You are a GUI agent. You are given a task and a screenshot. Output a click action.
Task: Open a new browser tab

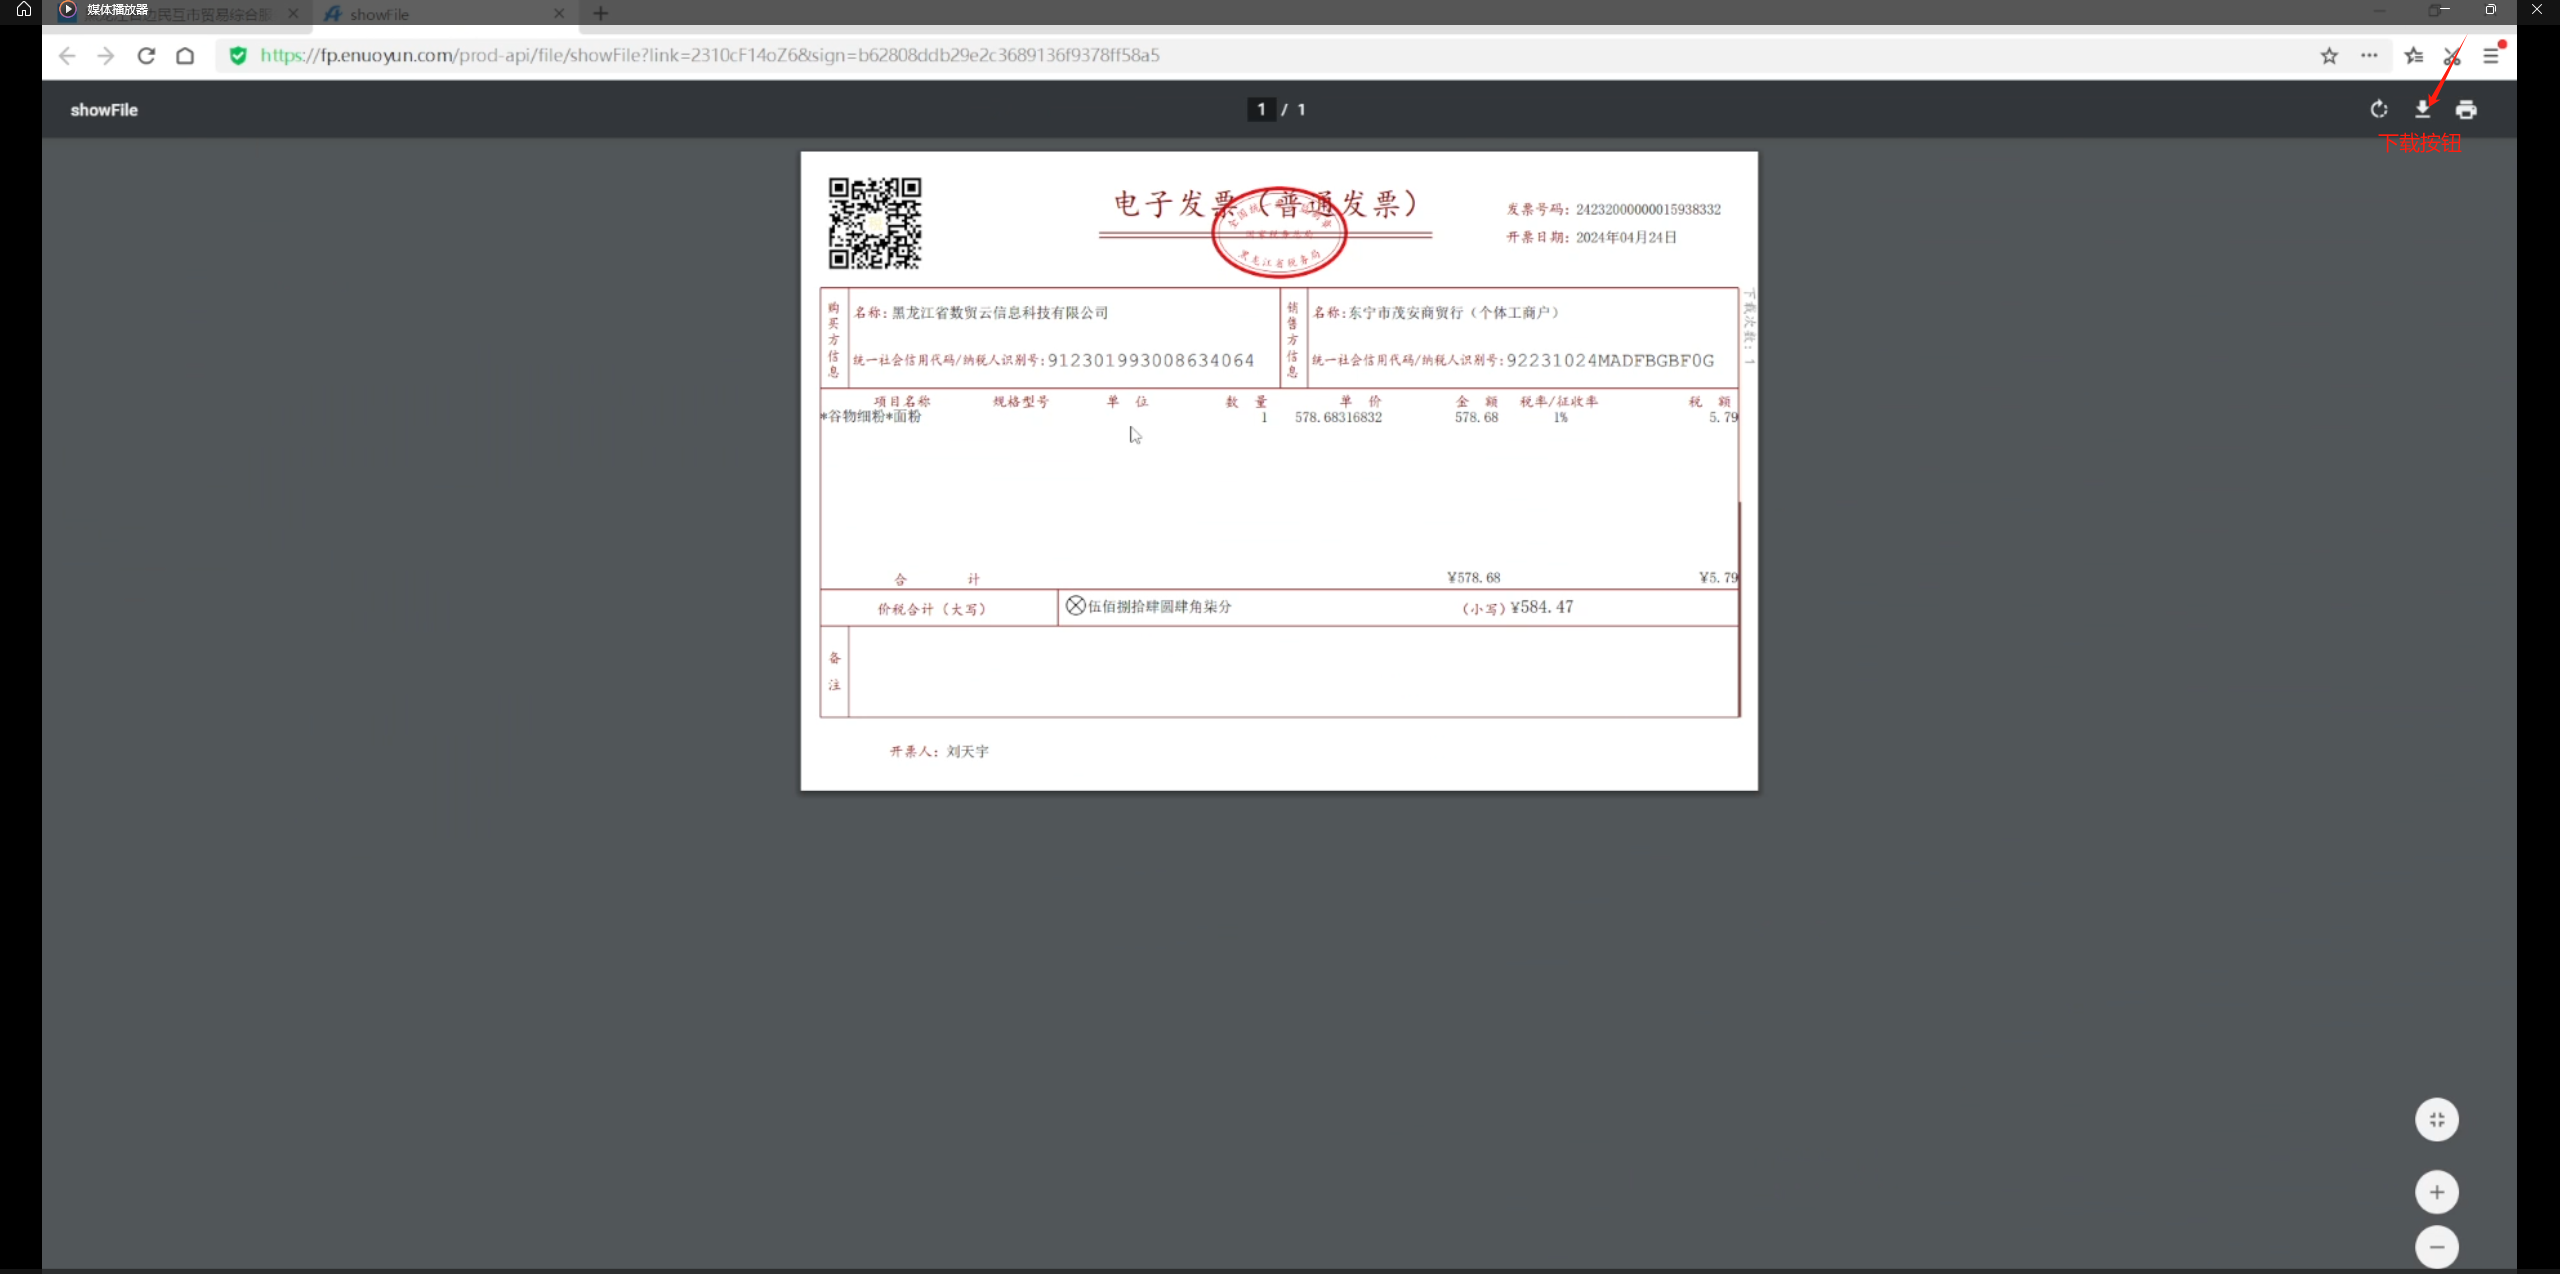(600, 14)
